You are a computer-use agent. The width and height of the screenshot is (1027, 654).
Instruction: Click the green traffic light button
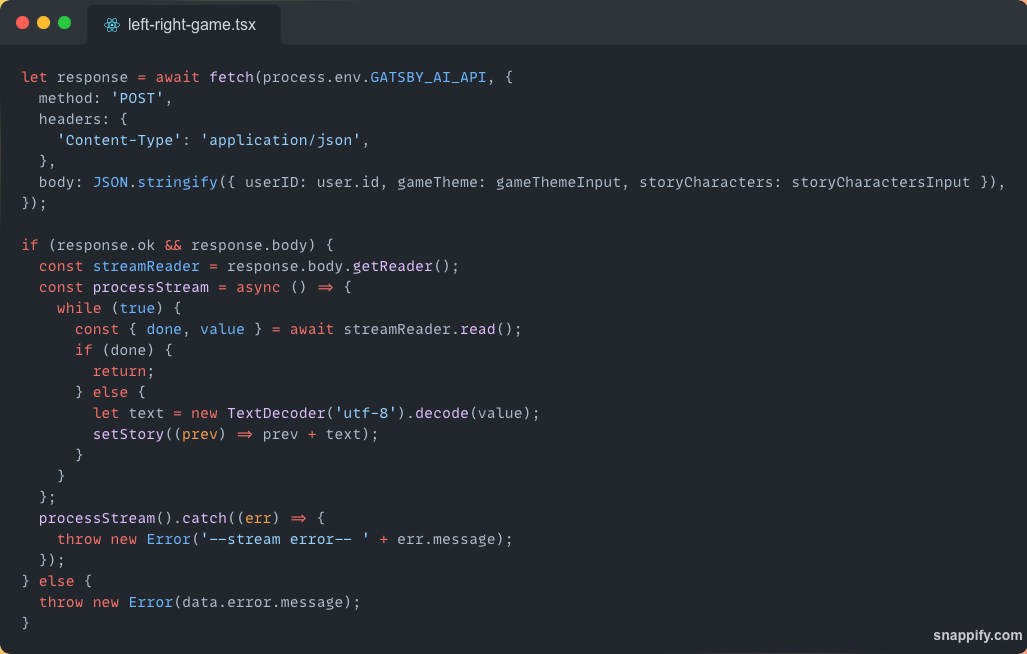63,21
